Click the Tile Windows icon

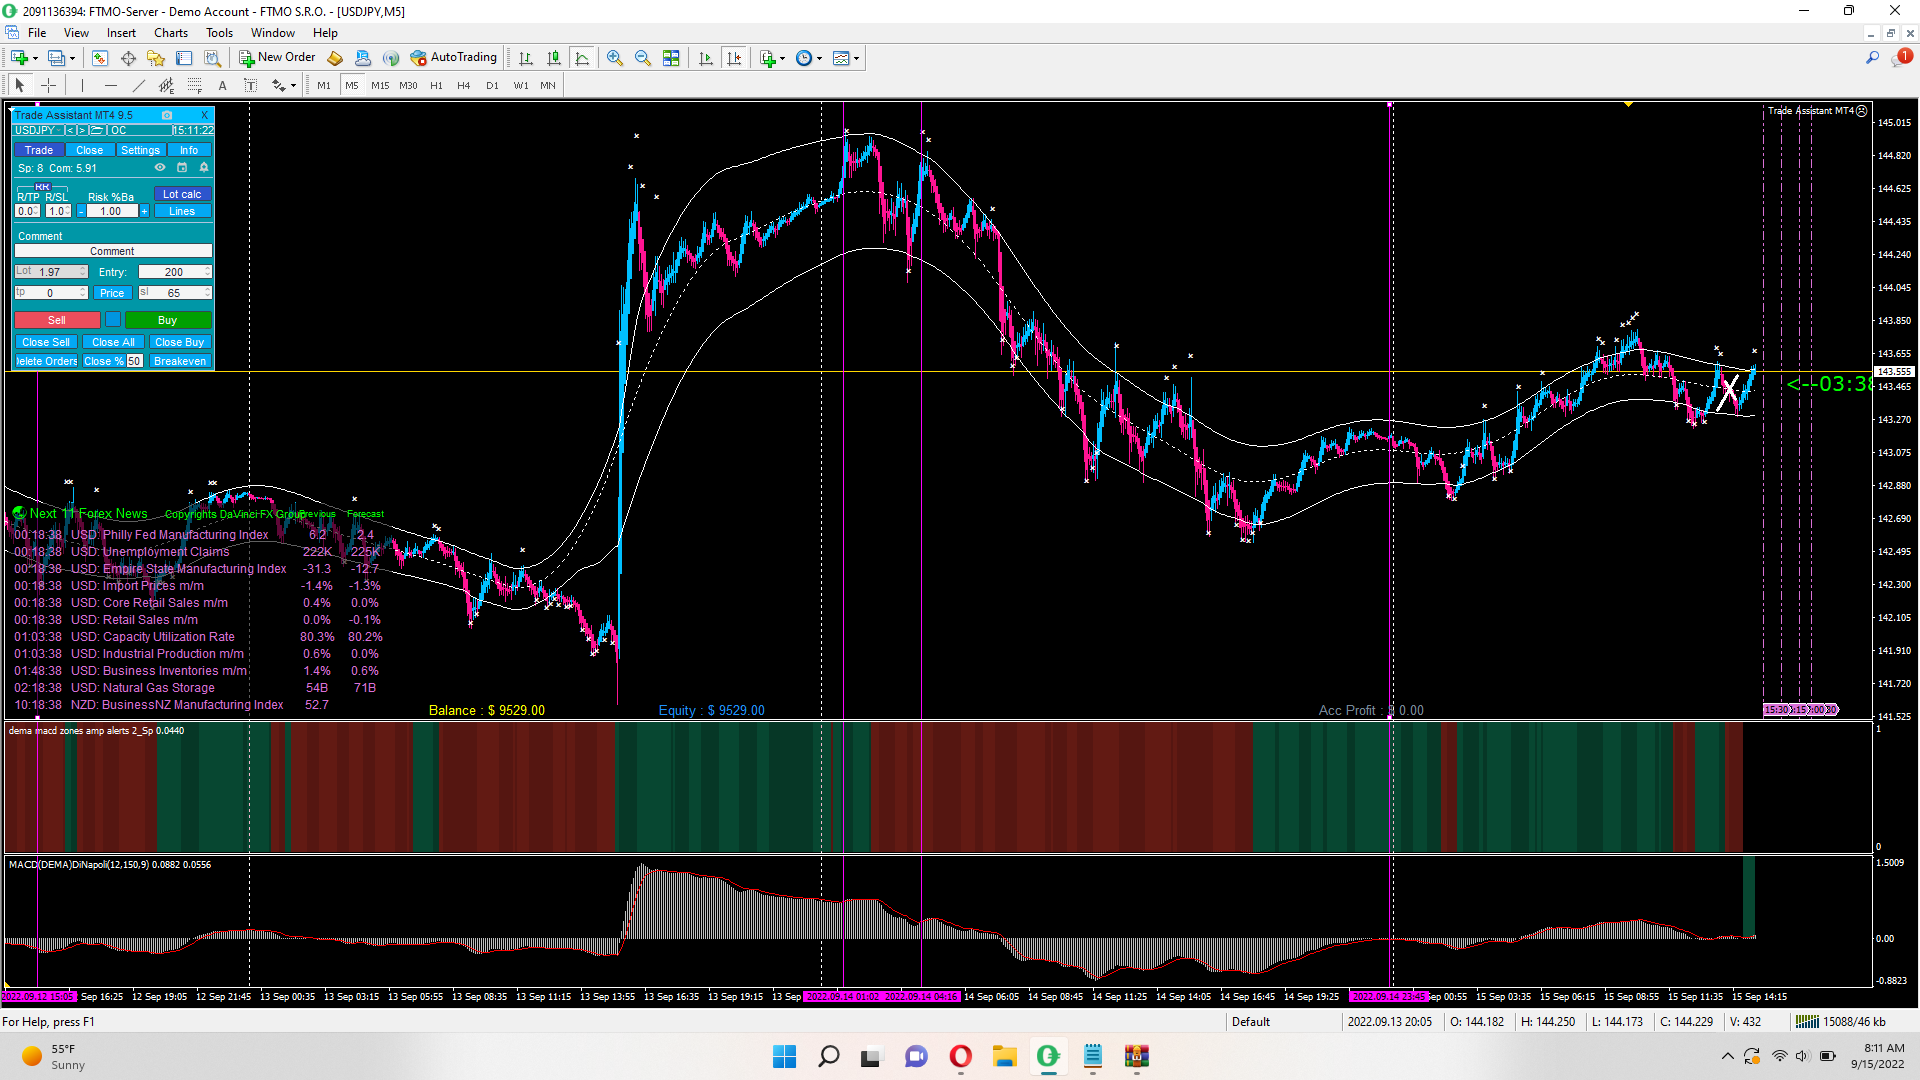point(671,58)
